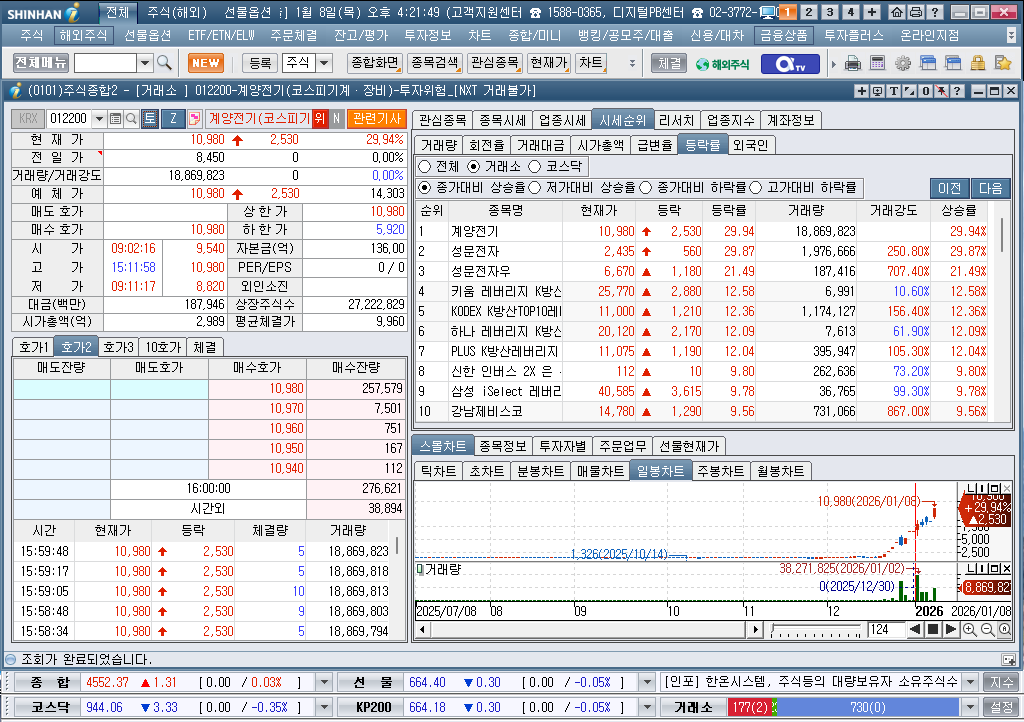Open the 해외주식 main menu
The width and height of the screenshot is (1024, 722).
tap(83, 35)
